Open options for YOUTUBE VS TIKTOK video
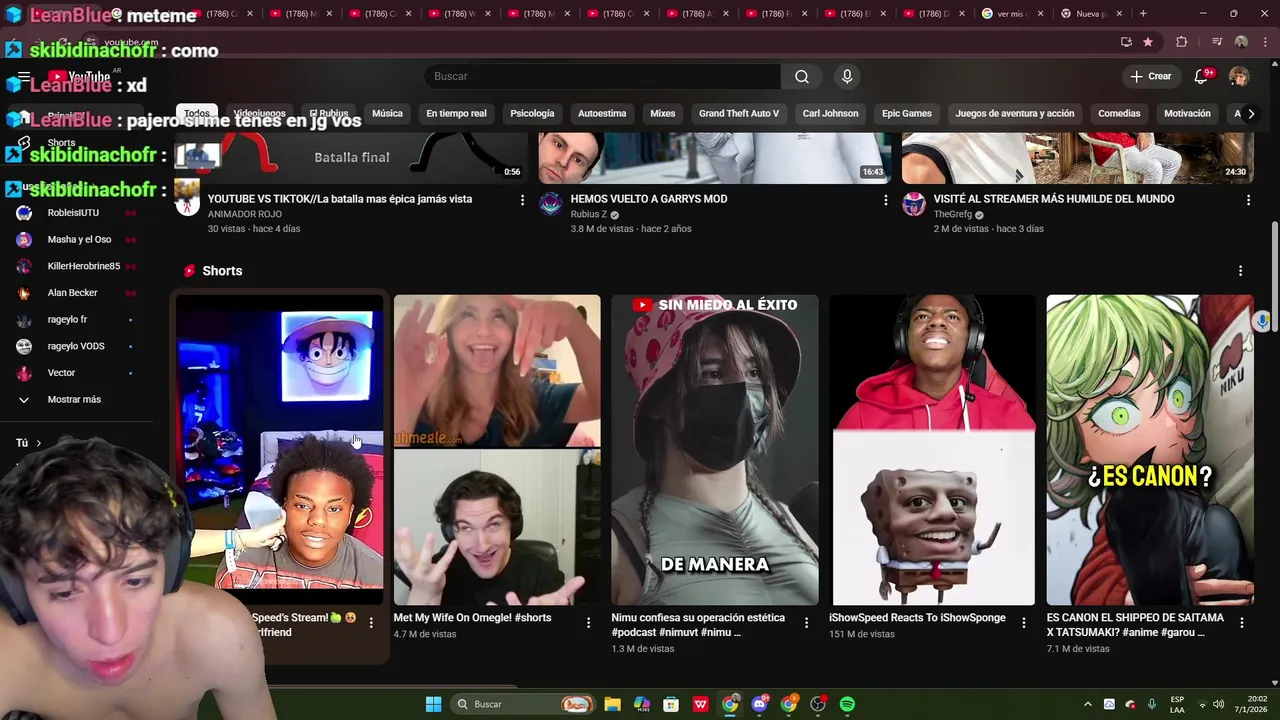Image resolution: width=1280 pixels, height=720 pixels. pyautogui.click(x=522, y=200)
